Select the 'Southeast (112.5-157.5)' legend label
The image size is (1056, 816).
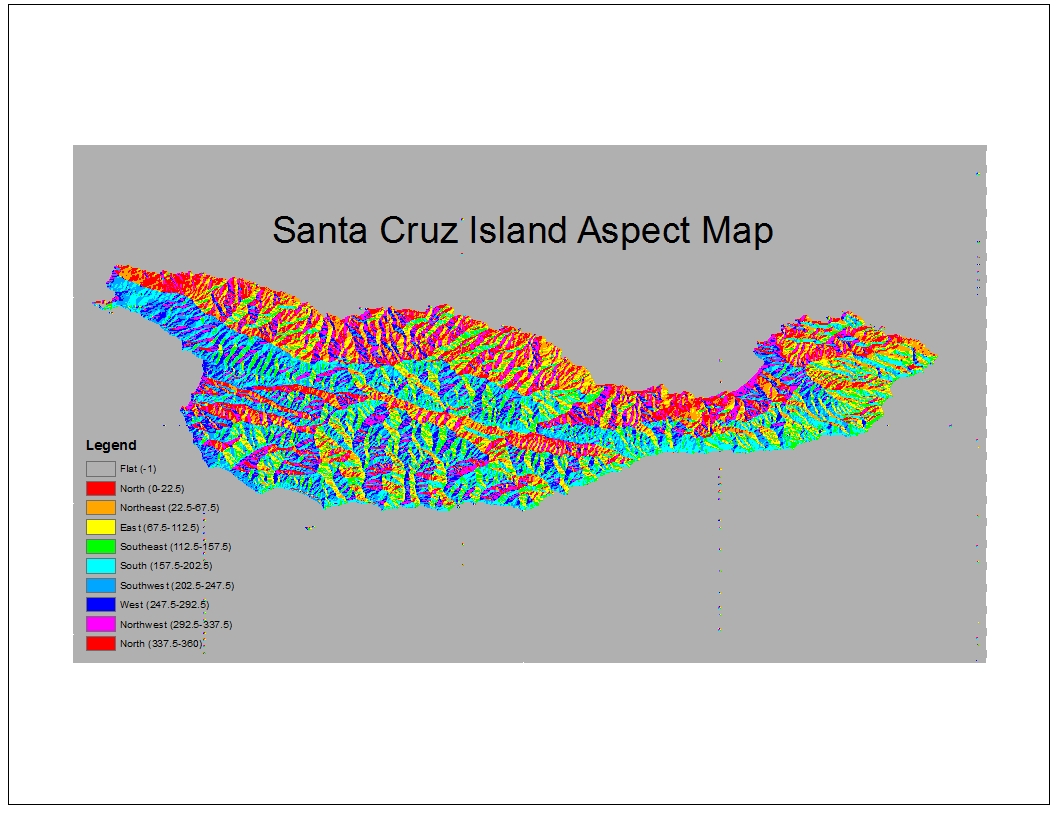coord(176,547)
